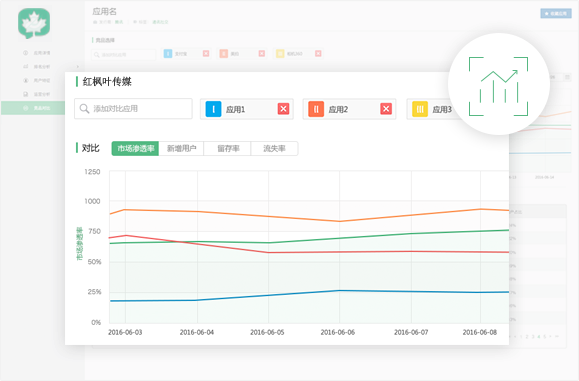579x381 pixels.
Task: Click the 2016-06-06 date label on the chart axis
Action: point(338,332)
